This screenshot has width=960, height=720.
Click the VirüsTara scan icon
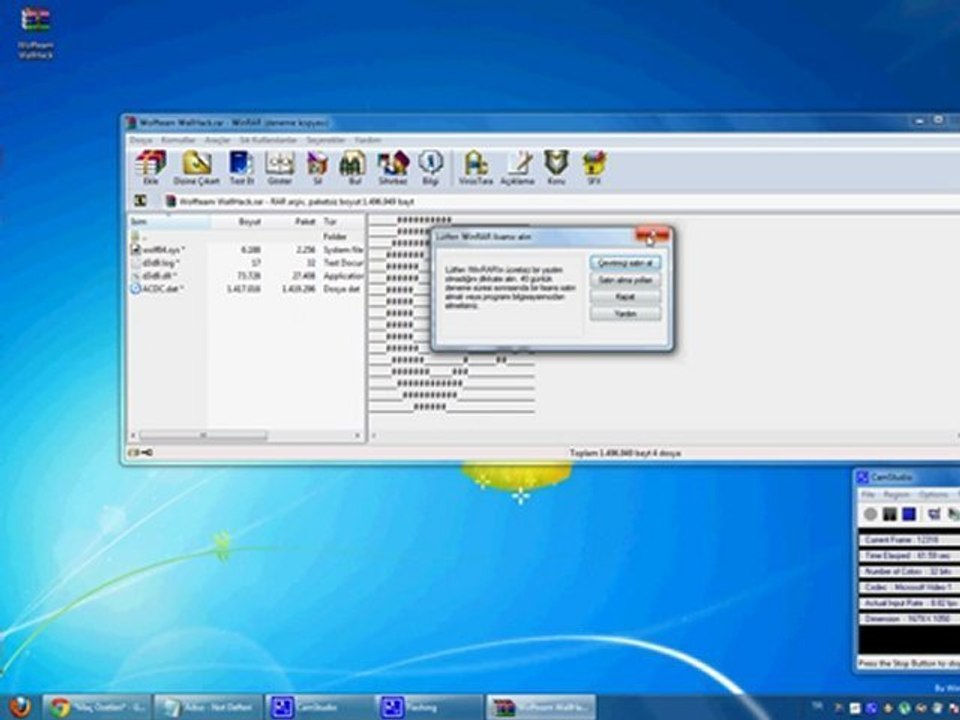(x=476, y=167)
